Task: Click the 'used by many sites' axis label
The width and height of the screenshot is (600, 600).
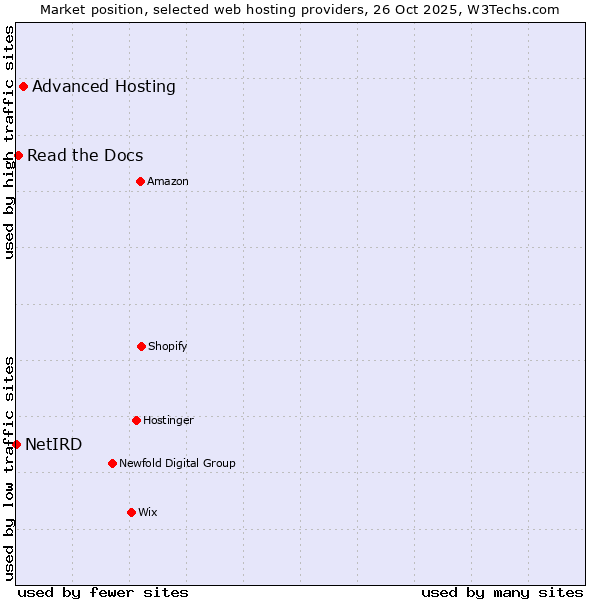Action: tap(502, 592)
